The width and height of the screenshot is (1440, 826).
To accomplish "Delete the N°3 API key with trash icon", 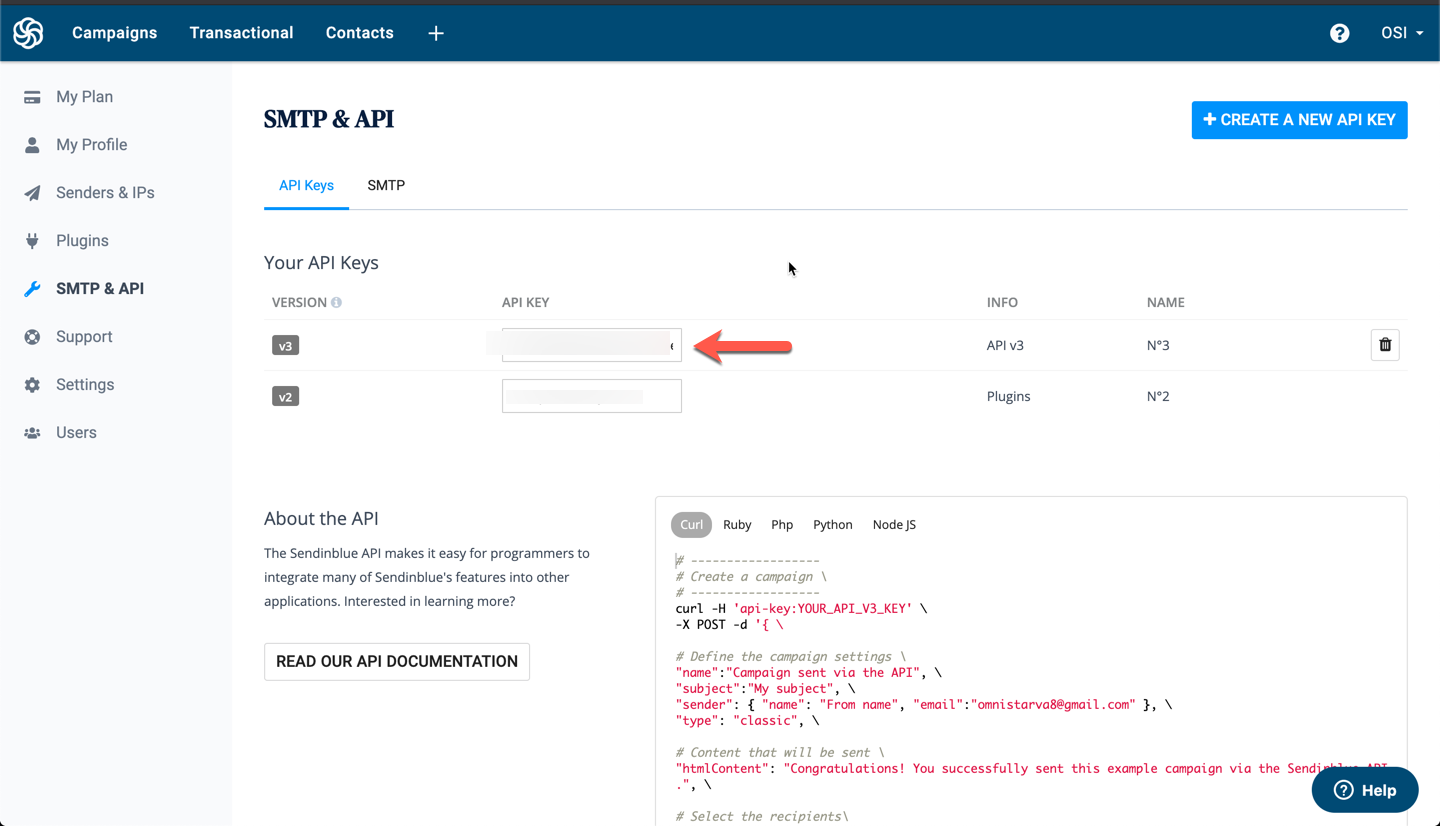I will (x=1385, y=345).
